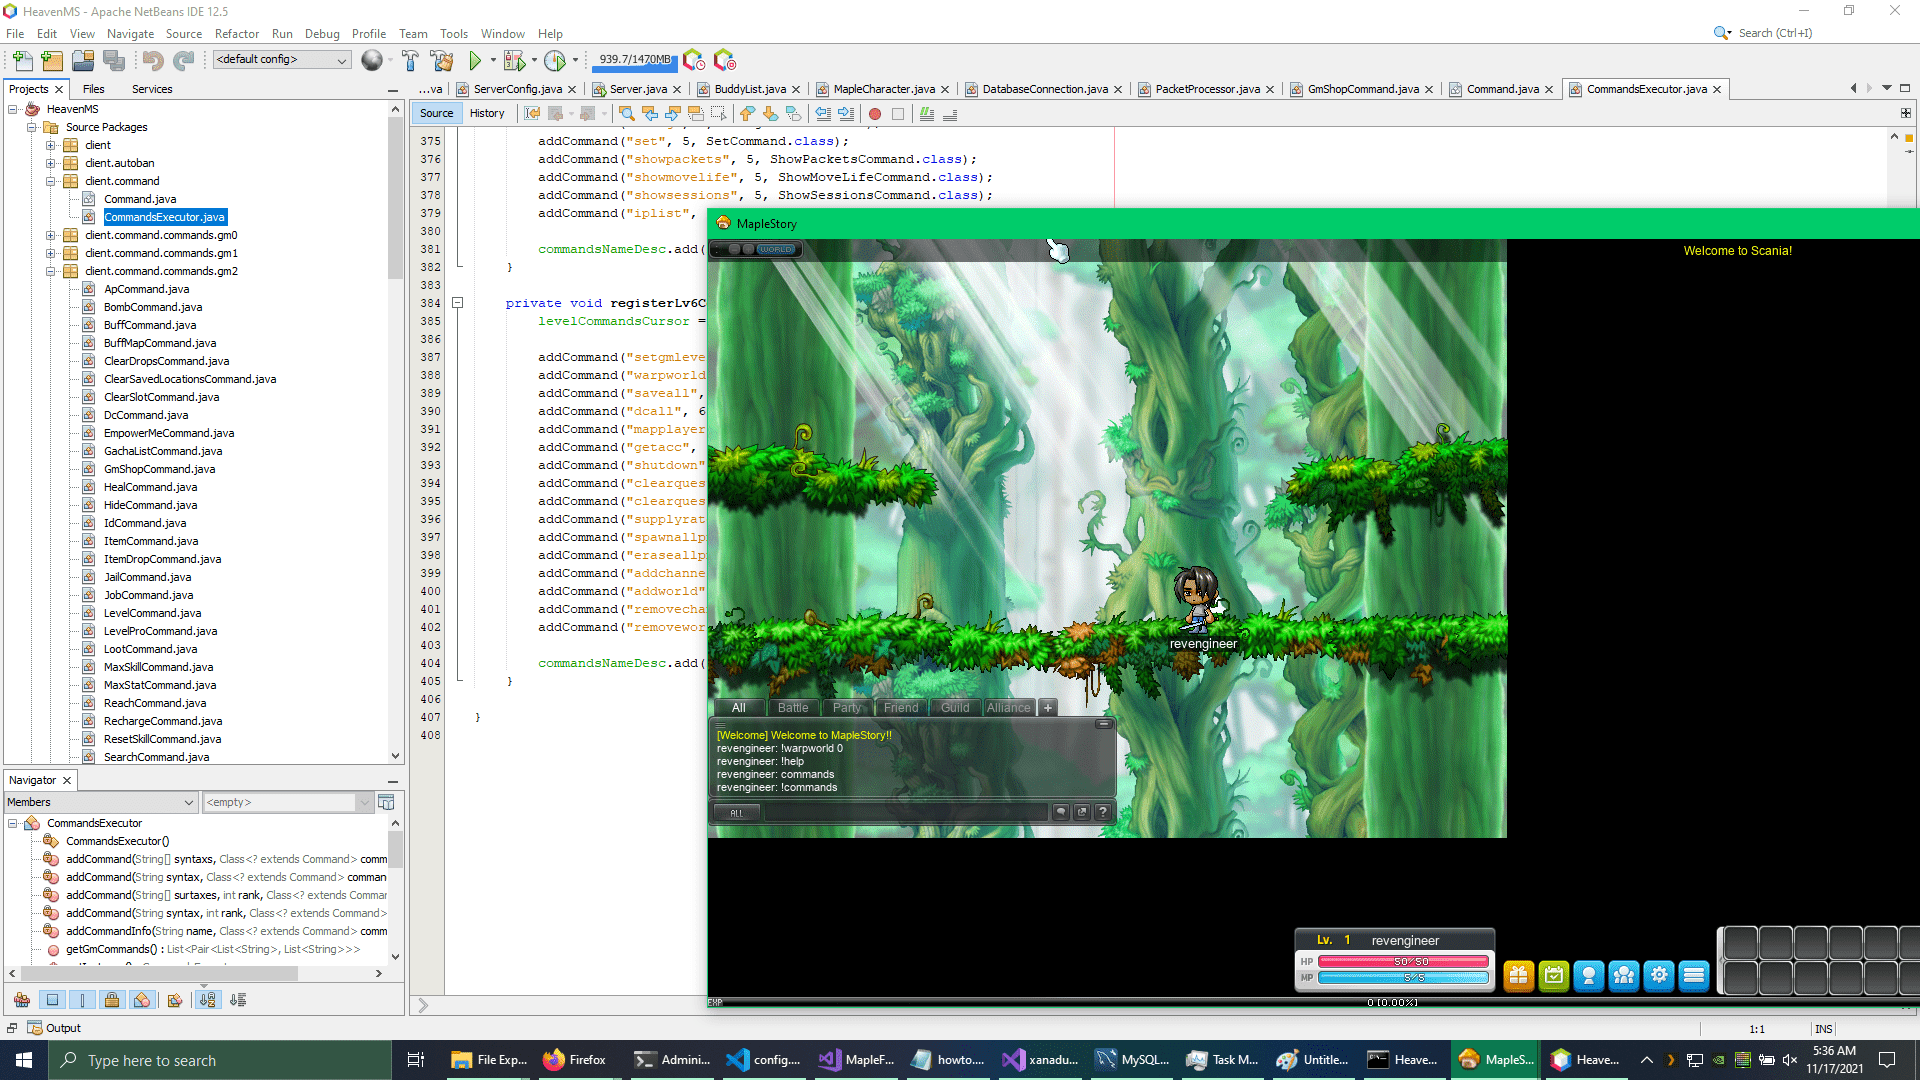Screen dimensions: 1920x1080
Task: Click the Open Project folder icon
Action: point(83,61)
